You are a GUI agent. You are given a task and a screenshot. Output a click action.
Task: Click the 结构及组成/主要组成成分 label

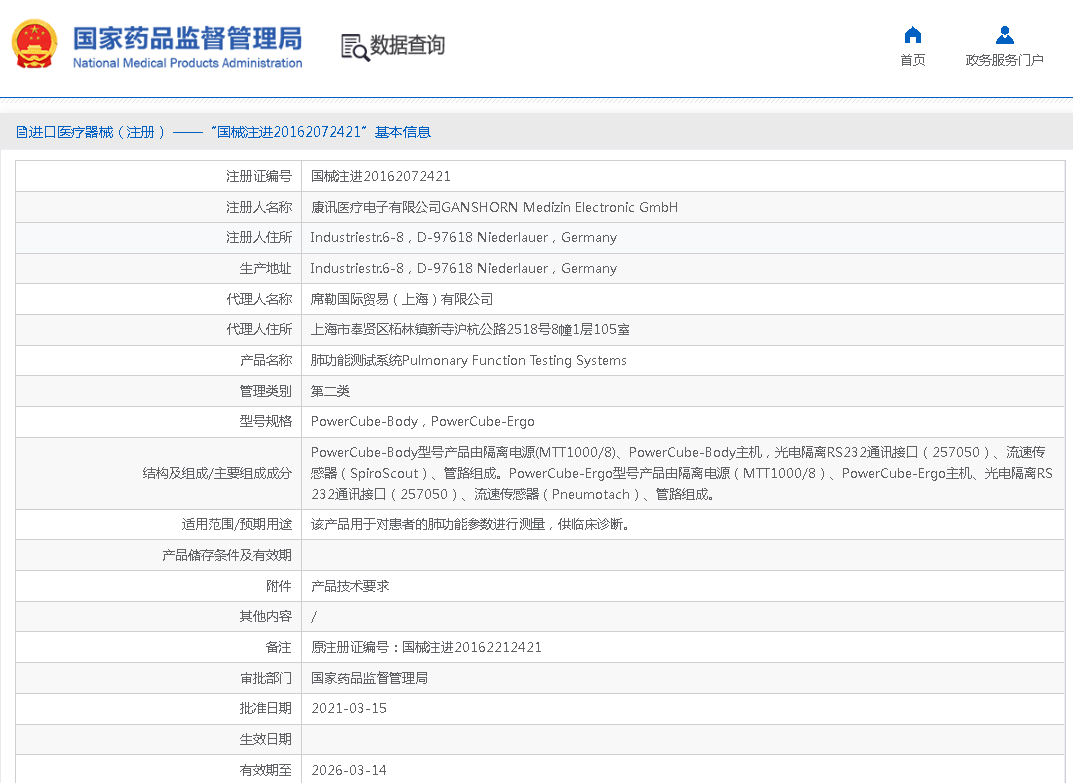tap(217, 473)
